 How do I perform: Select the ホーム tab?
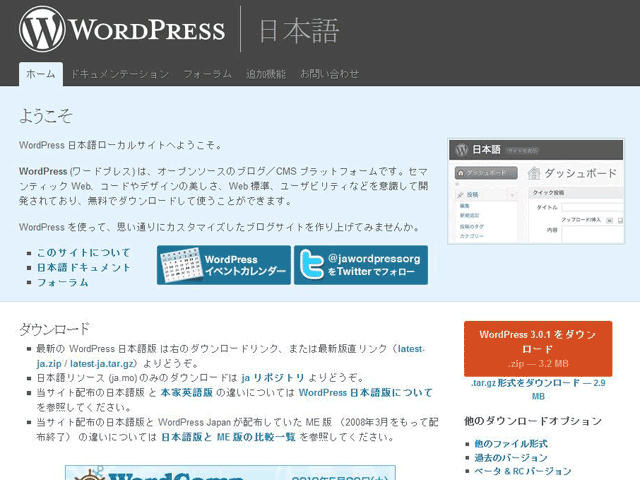pyautogui.click(x=41, y=74)
